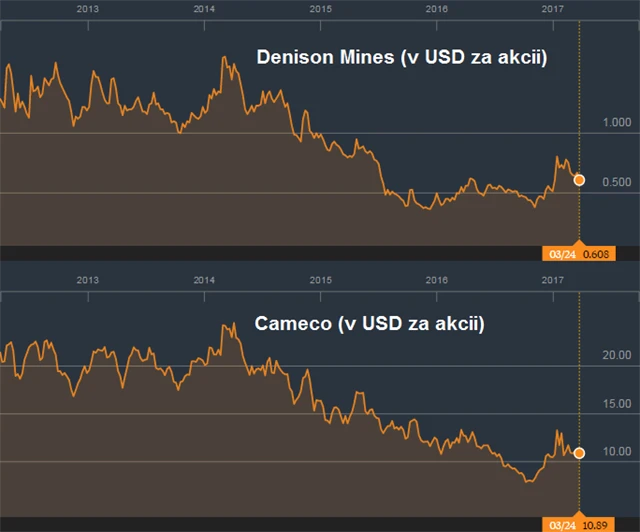The width and height of the screenshot is (640, 532).
Task: Click the 0.608 price tag on Denison chart
Action: click(597, 254)
